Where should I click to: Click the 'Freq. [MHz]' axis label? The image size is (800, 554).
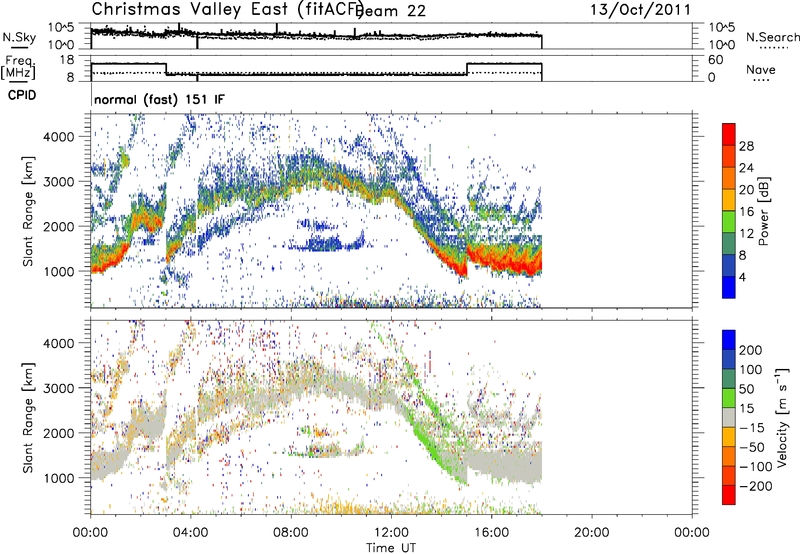tap(19, 67)
